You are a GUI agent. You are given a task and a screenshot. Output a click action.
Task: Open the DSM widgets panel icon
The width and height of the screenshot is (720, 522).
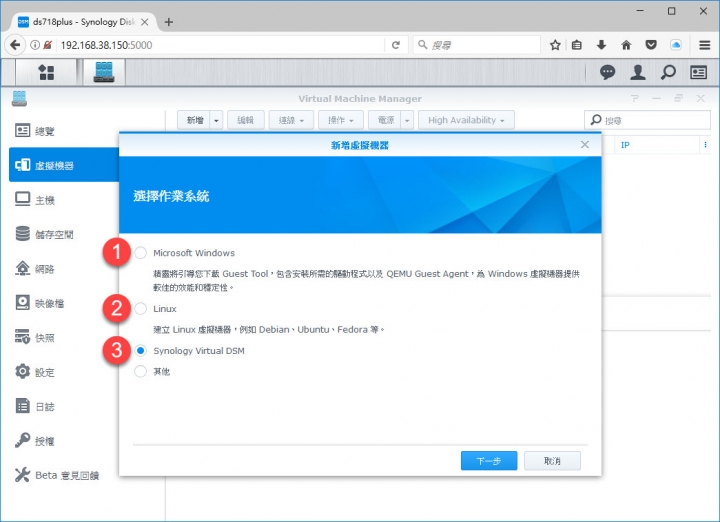[698, 72]
